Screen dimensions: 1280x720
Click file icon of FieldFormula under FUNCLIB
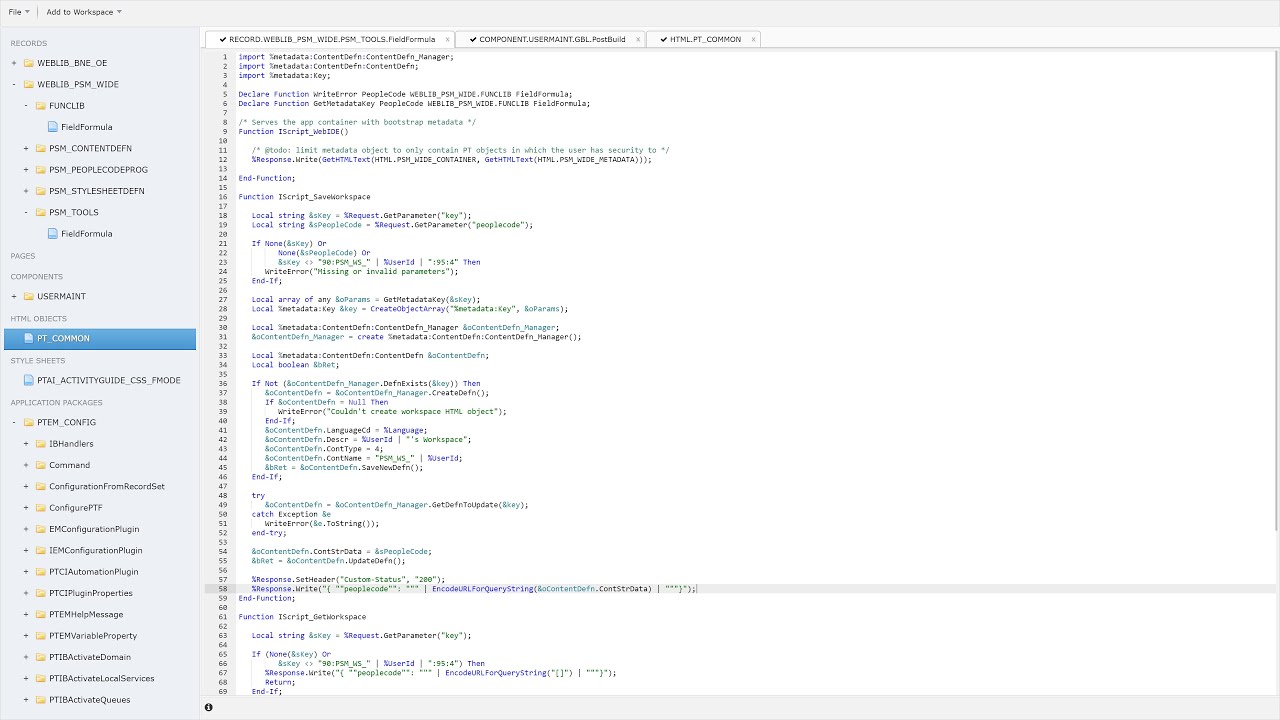53,127
